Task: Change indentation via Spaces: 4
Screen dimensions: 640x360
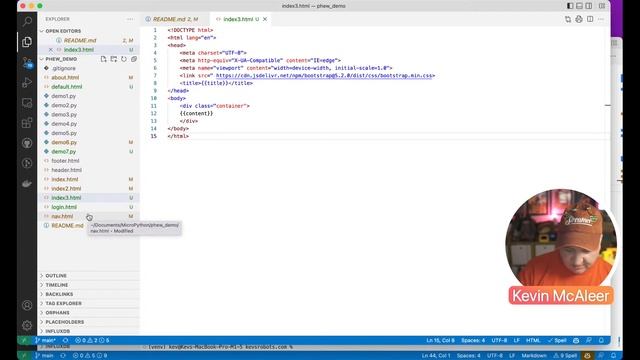Action: pyautogui.click(x=473, y=340)
